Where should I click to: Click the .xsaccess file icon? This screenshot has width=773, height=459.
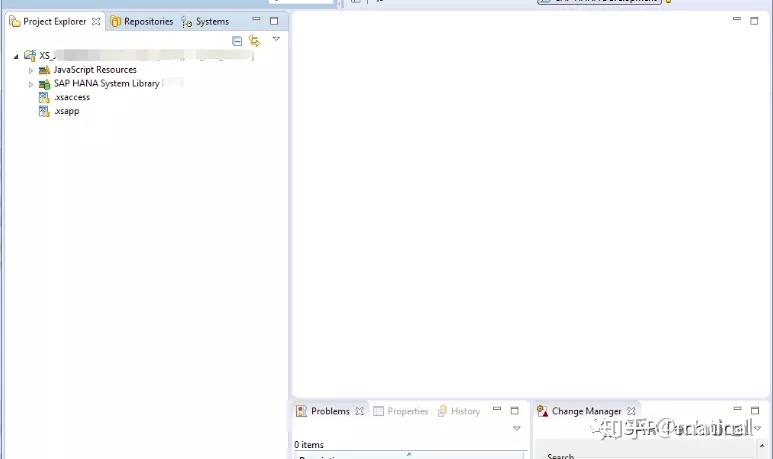click(x=44, y=98)
